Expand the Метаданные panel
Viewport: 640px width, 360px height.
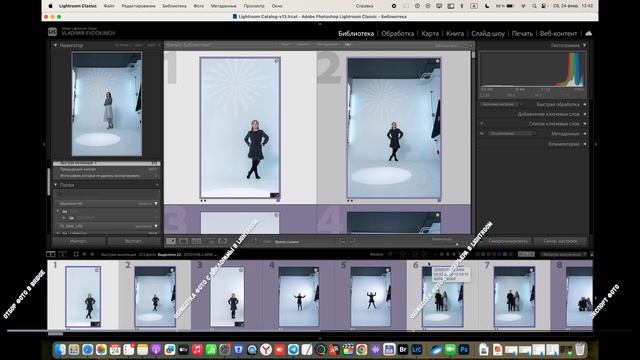[x=584, y=134]
